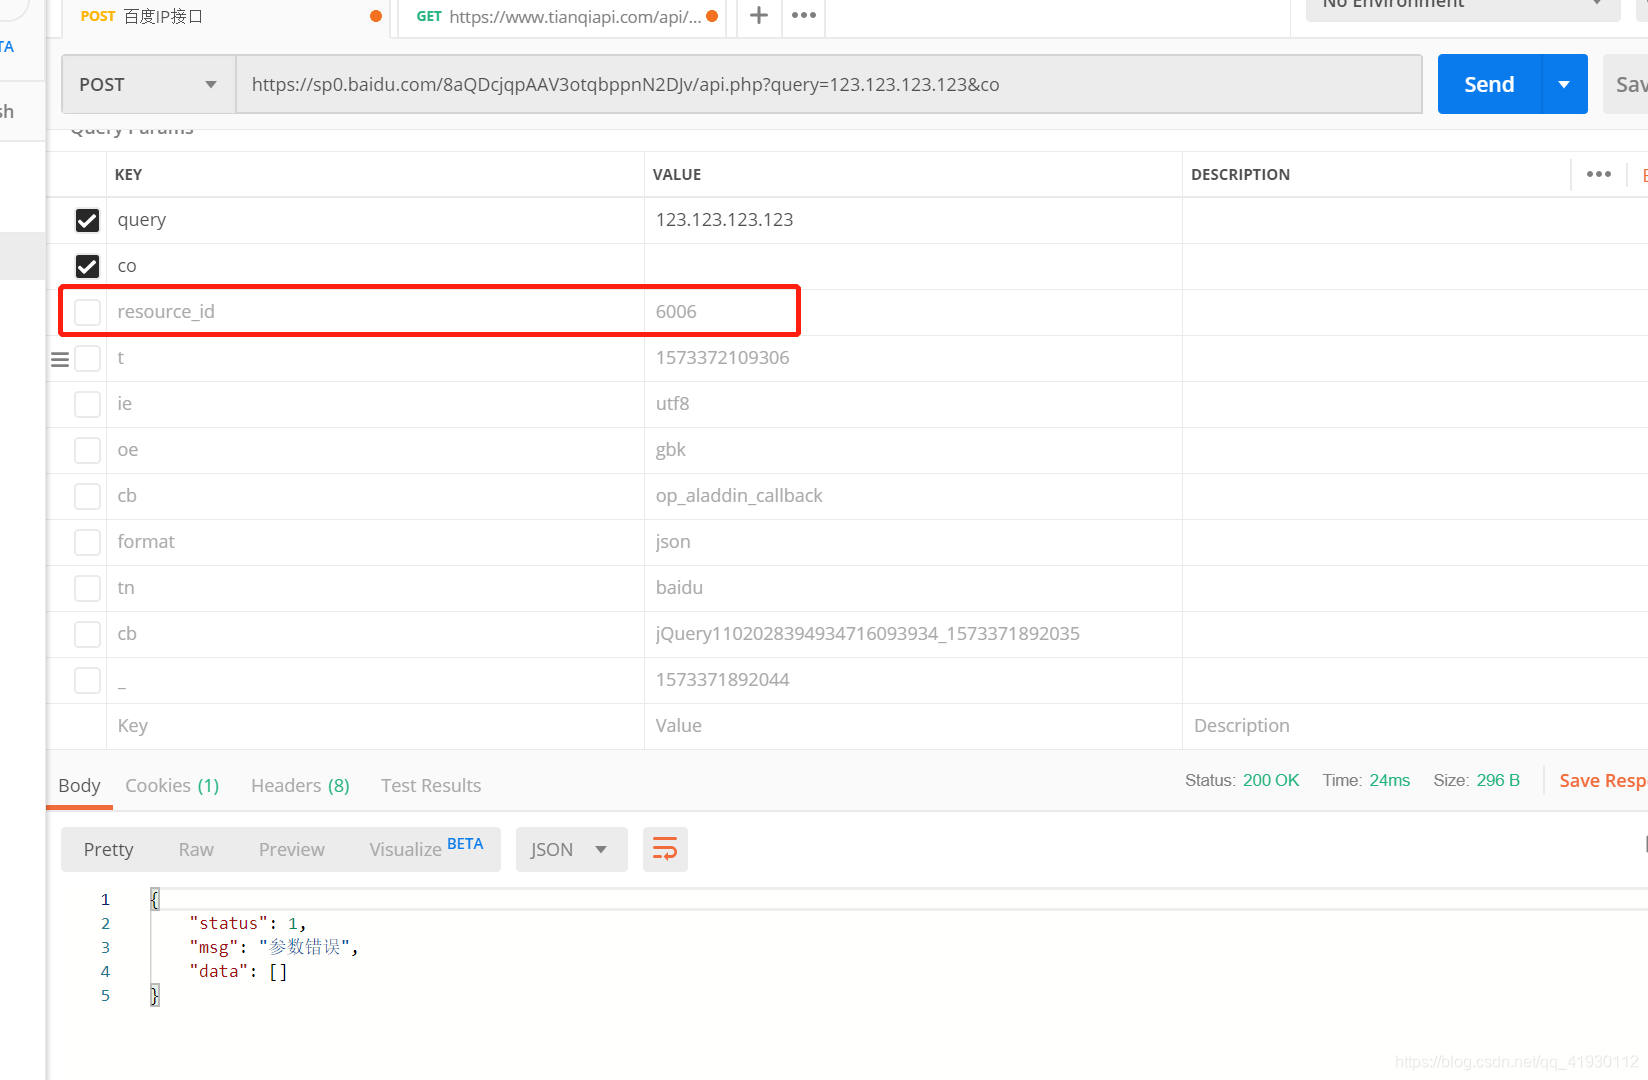Click the format value json

click(x=673, y=542)
